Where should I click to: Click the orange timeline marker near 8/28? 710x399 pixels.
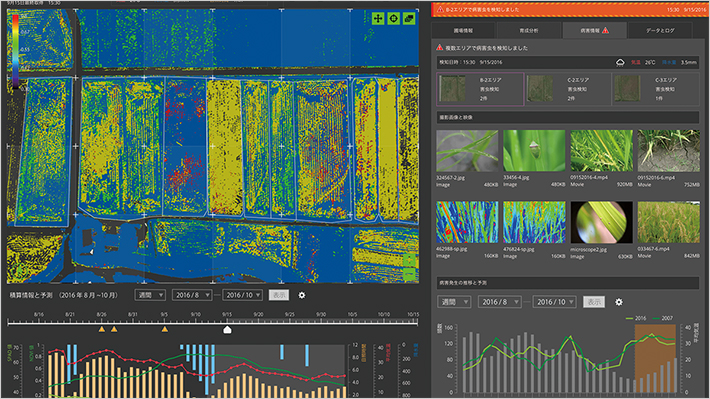coord(114,329)
